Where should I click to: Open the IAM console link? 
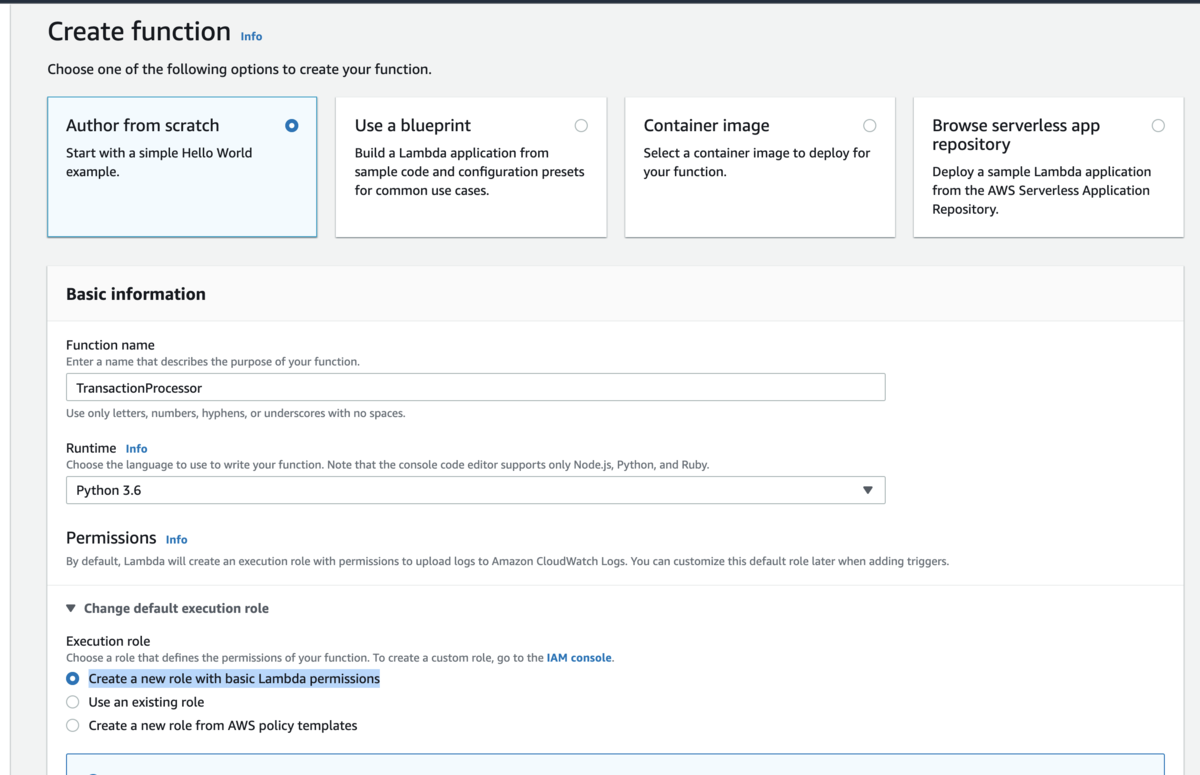579,658
